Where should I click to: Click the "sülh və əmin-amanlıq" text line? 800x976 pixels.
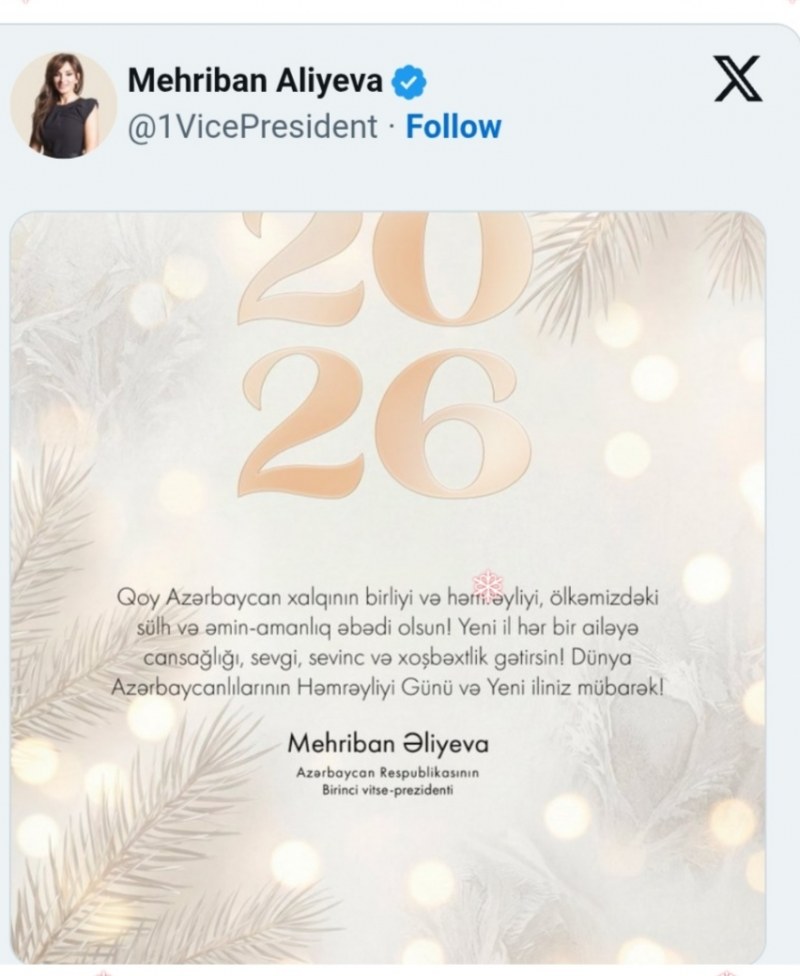coord(387,627)
